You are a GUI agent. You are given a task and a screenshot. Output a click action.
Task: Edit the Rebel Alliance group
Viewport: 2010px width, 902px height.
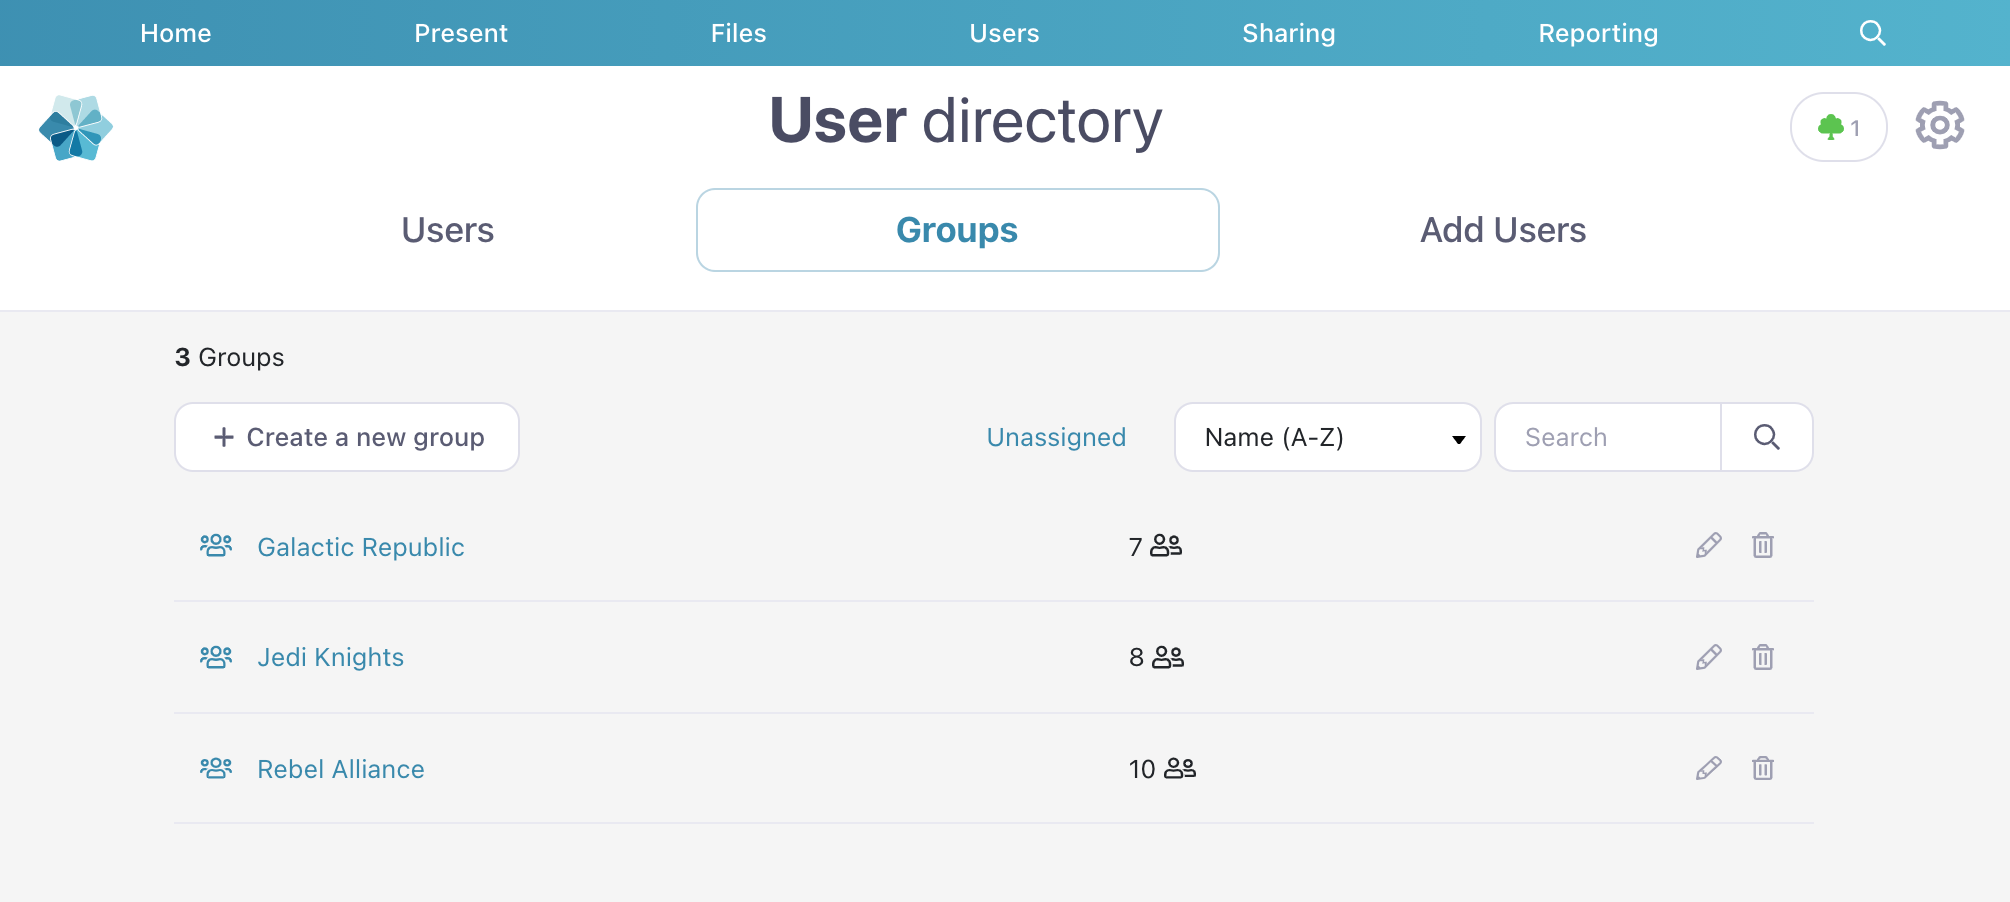tap(1708, 768)
